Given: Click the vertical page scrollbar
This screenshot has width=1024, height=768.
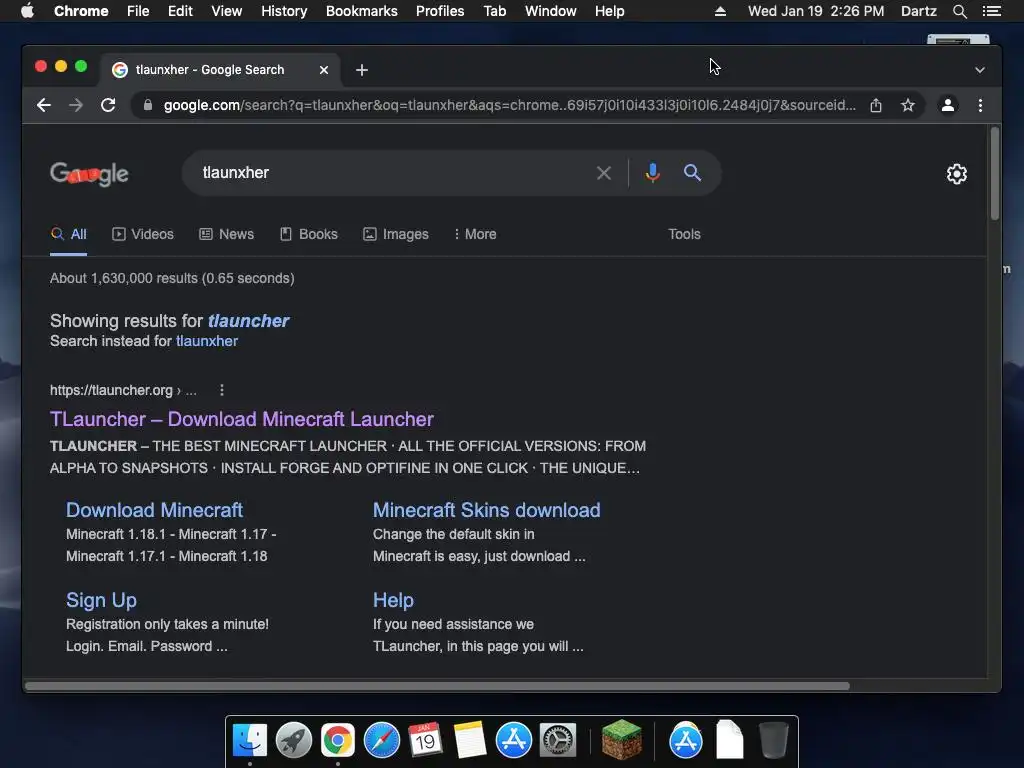Looking at the screenshot, I should pyautogui.click(x=995, y=174).
